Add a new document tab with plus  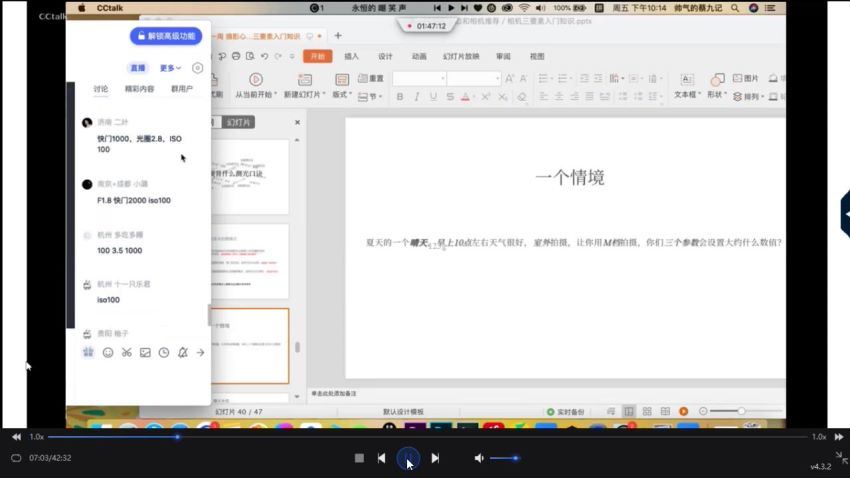pyautogui.click(x=338, y=36)
